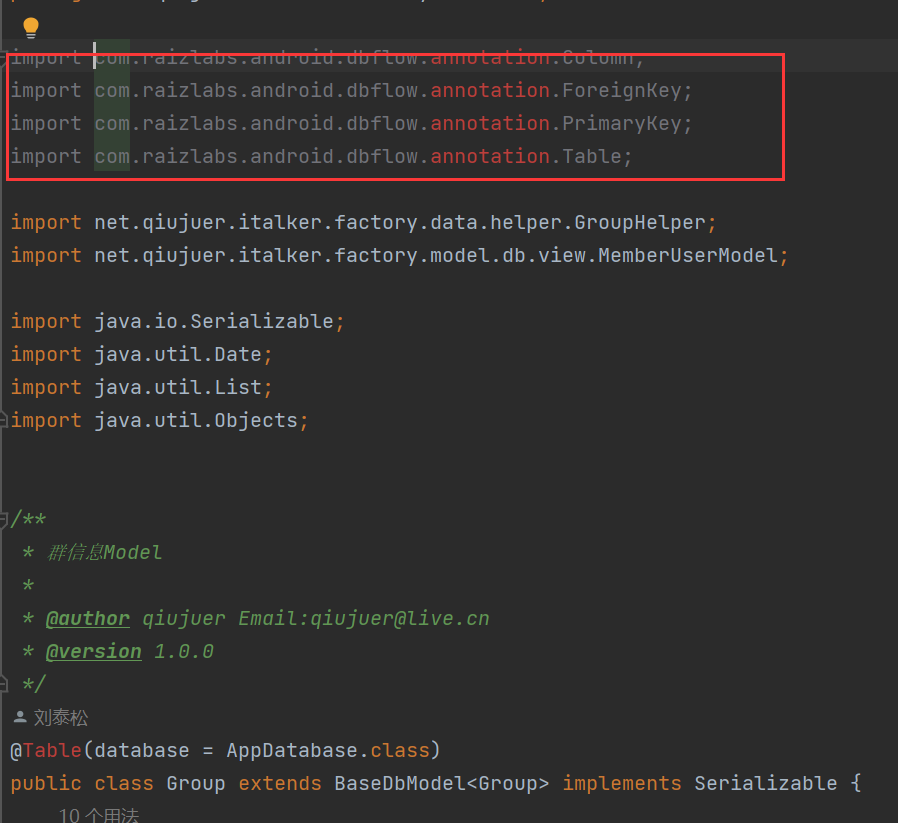Open the 刘泰松 author annotation hint

point(61,717)
